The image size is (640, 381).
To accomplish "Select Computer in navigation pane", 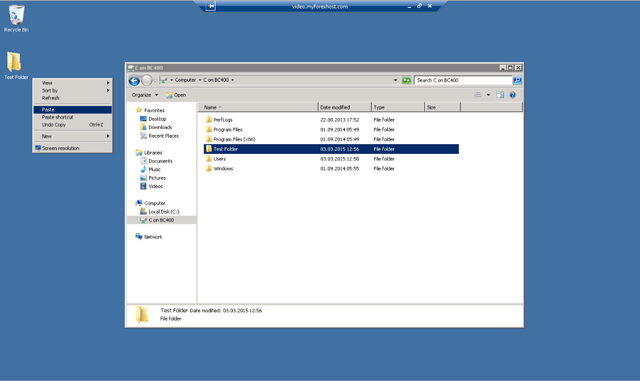I will [155, 203].
